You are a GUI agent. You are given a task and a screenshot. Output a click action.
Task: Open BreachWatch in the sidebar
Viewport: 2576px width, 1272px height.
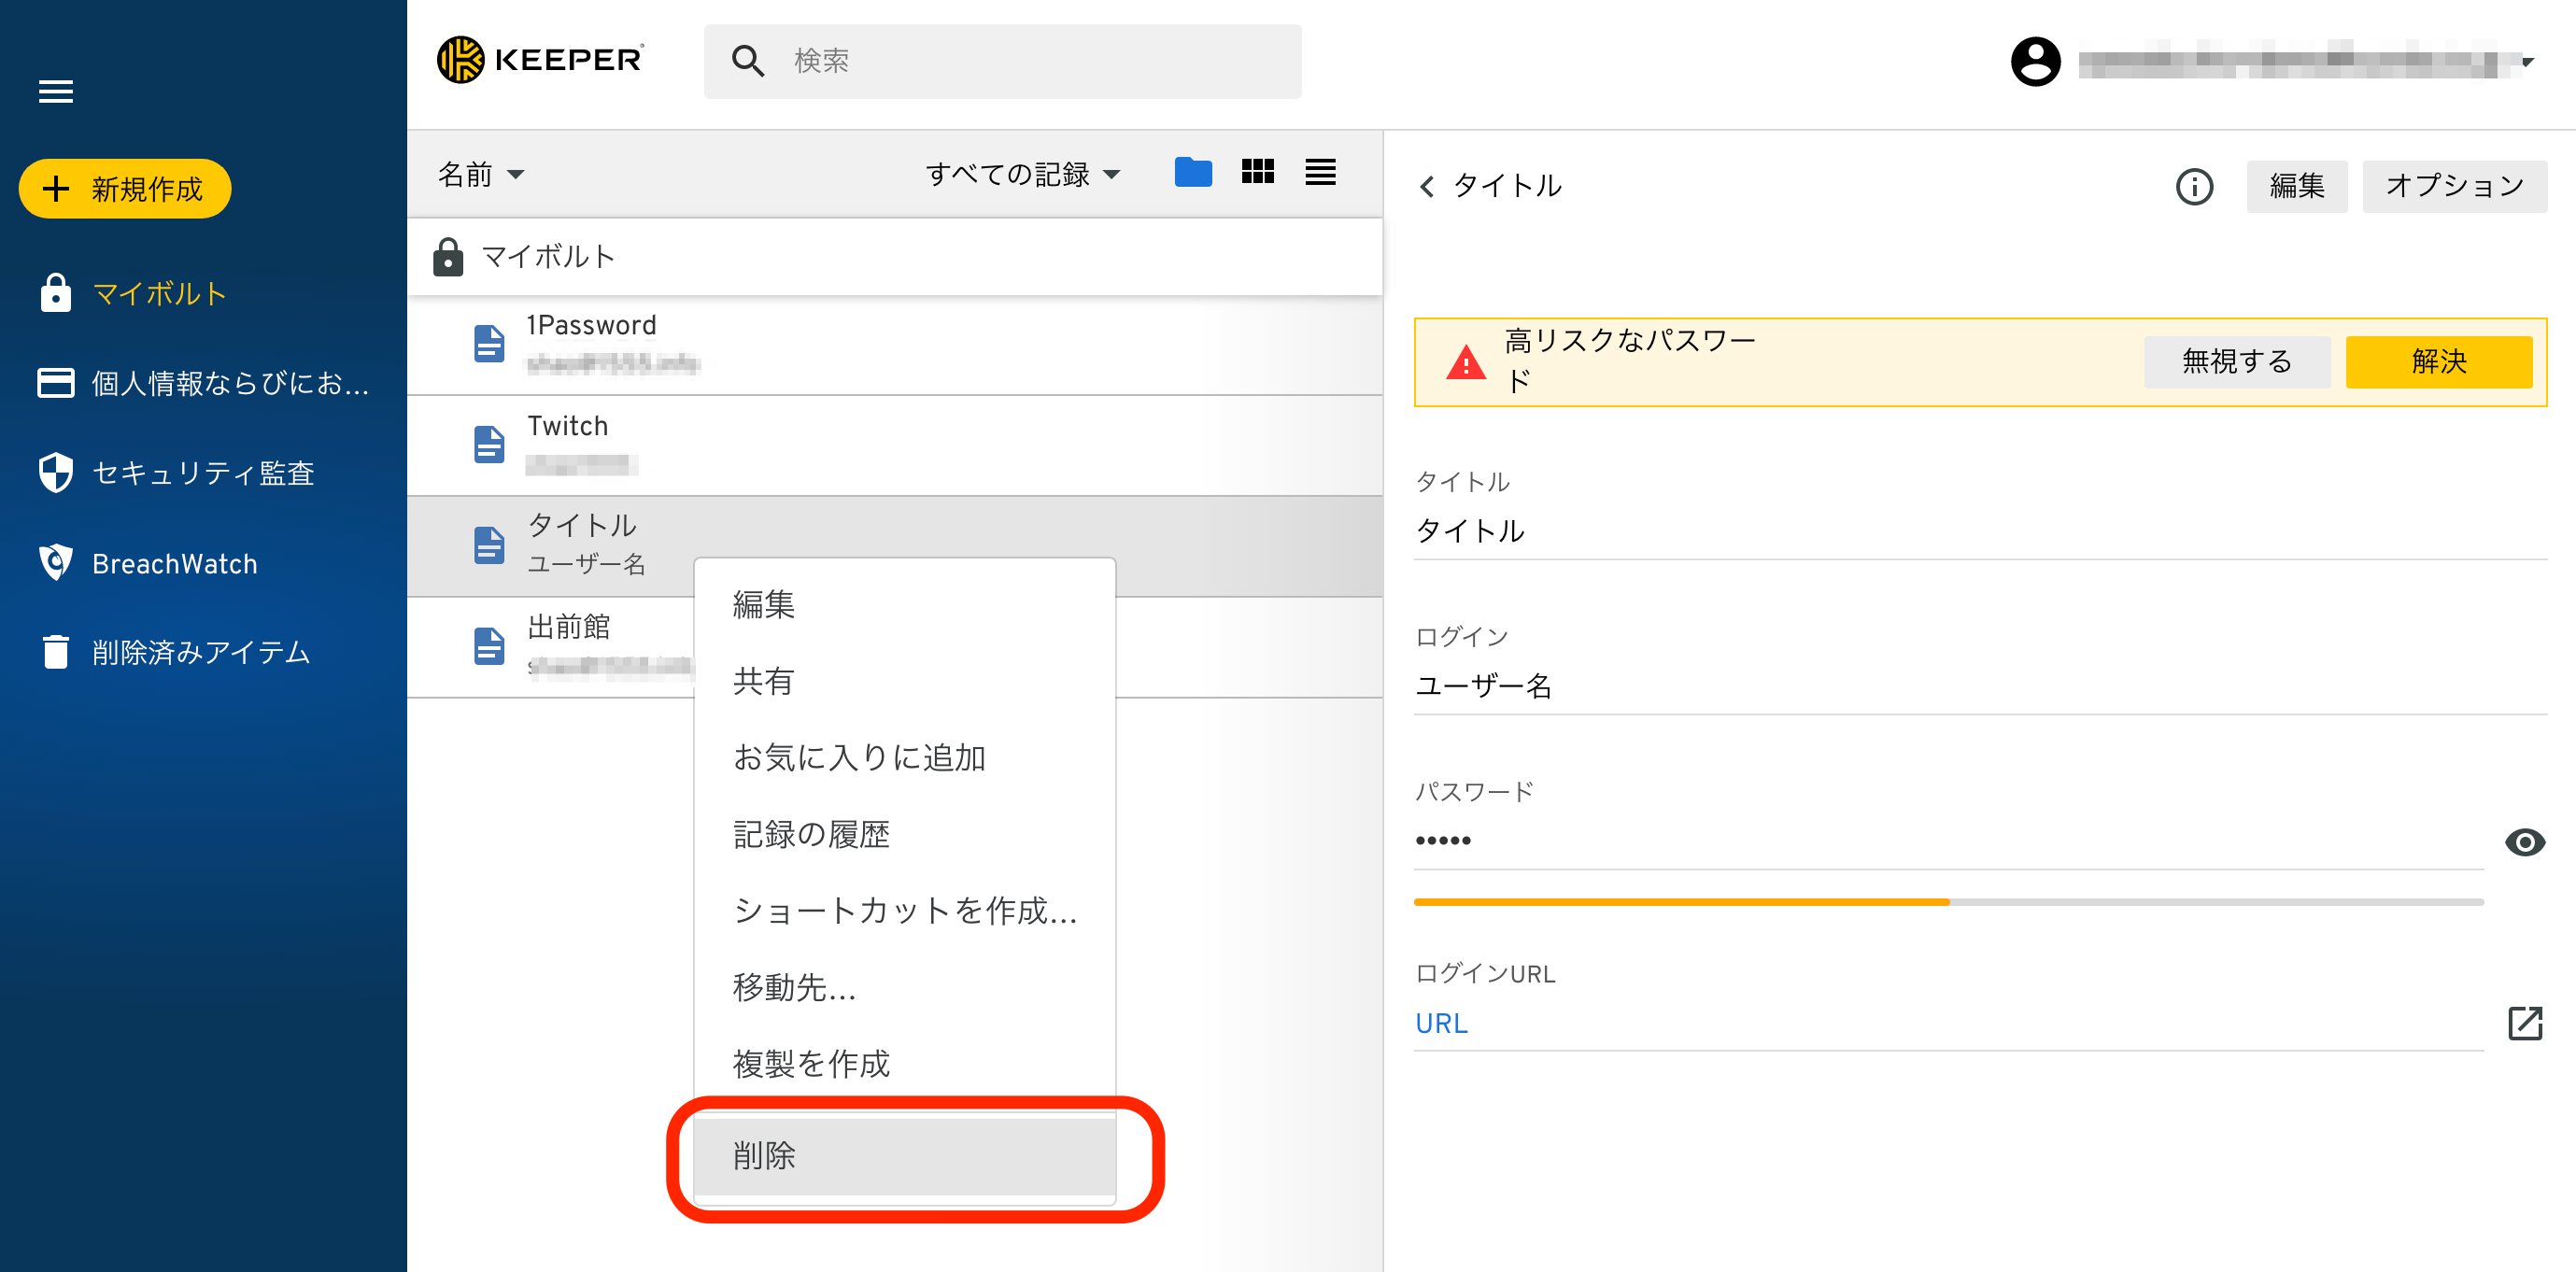click(148, 563)
